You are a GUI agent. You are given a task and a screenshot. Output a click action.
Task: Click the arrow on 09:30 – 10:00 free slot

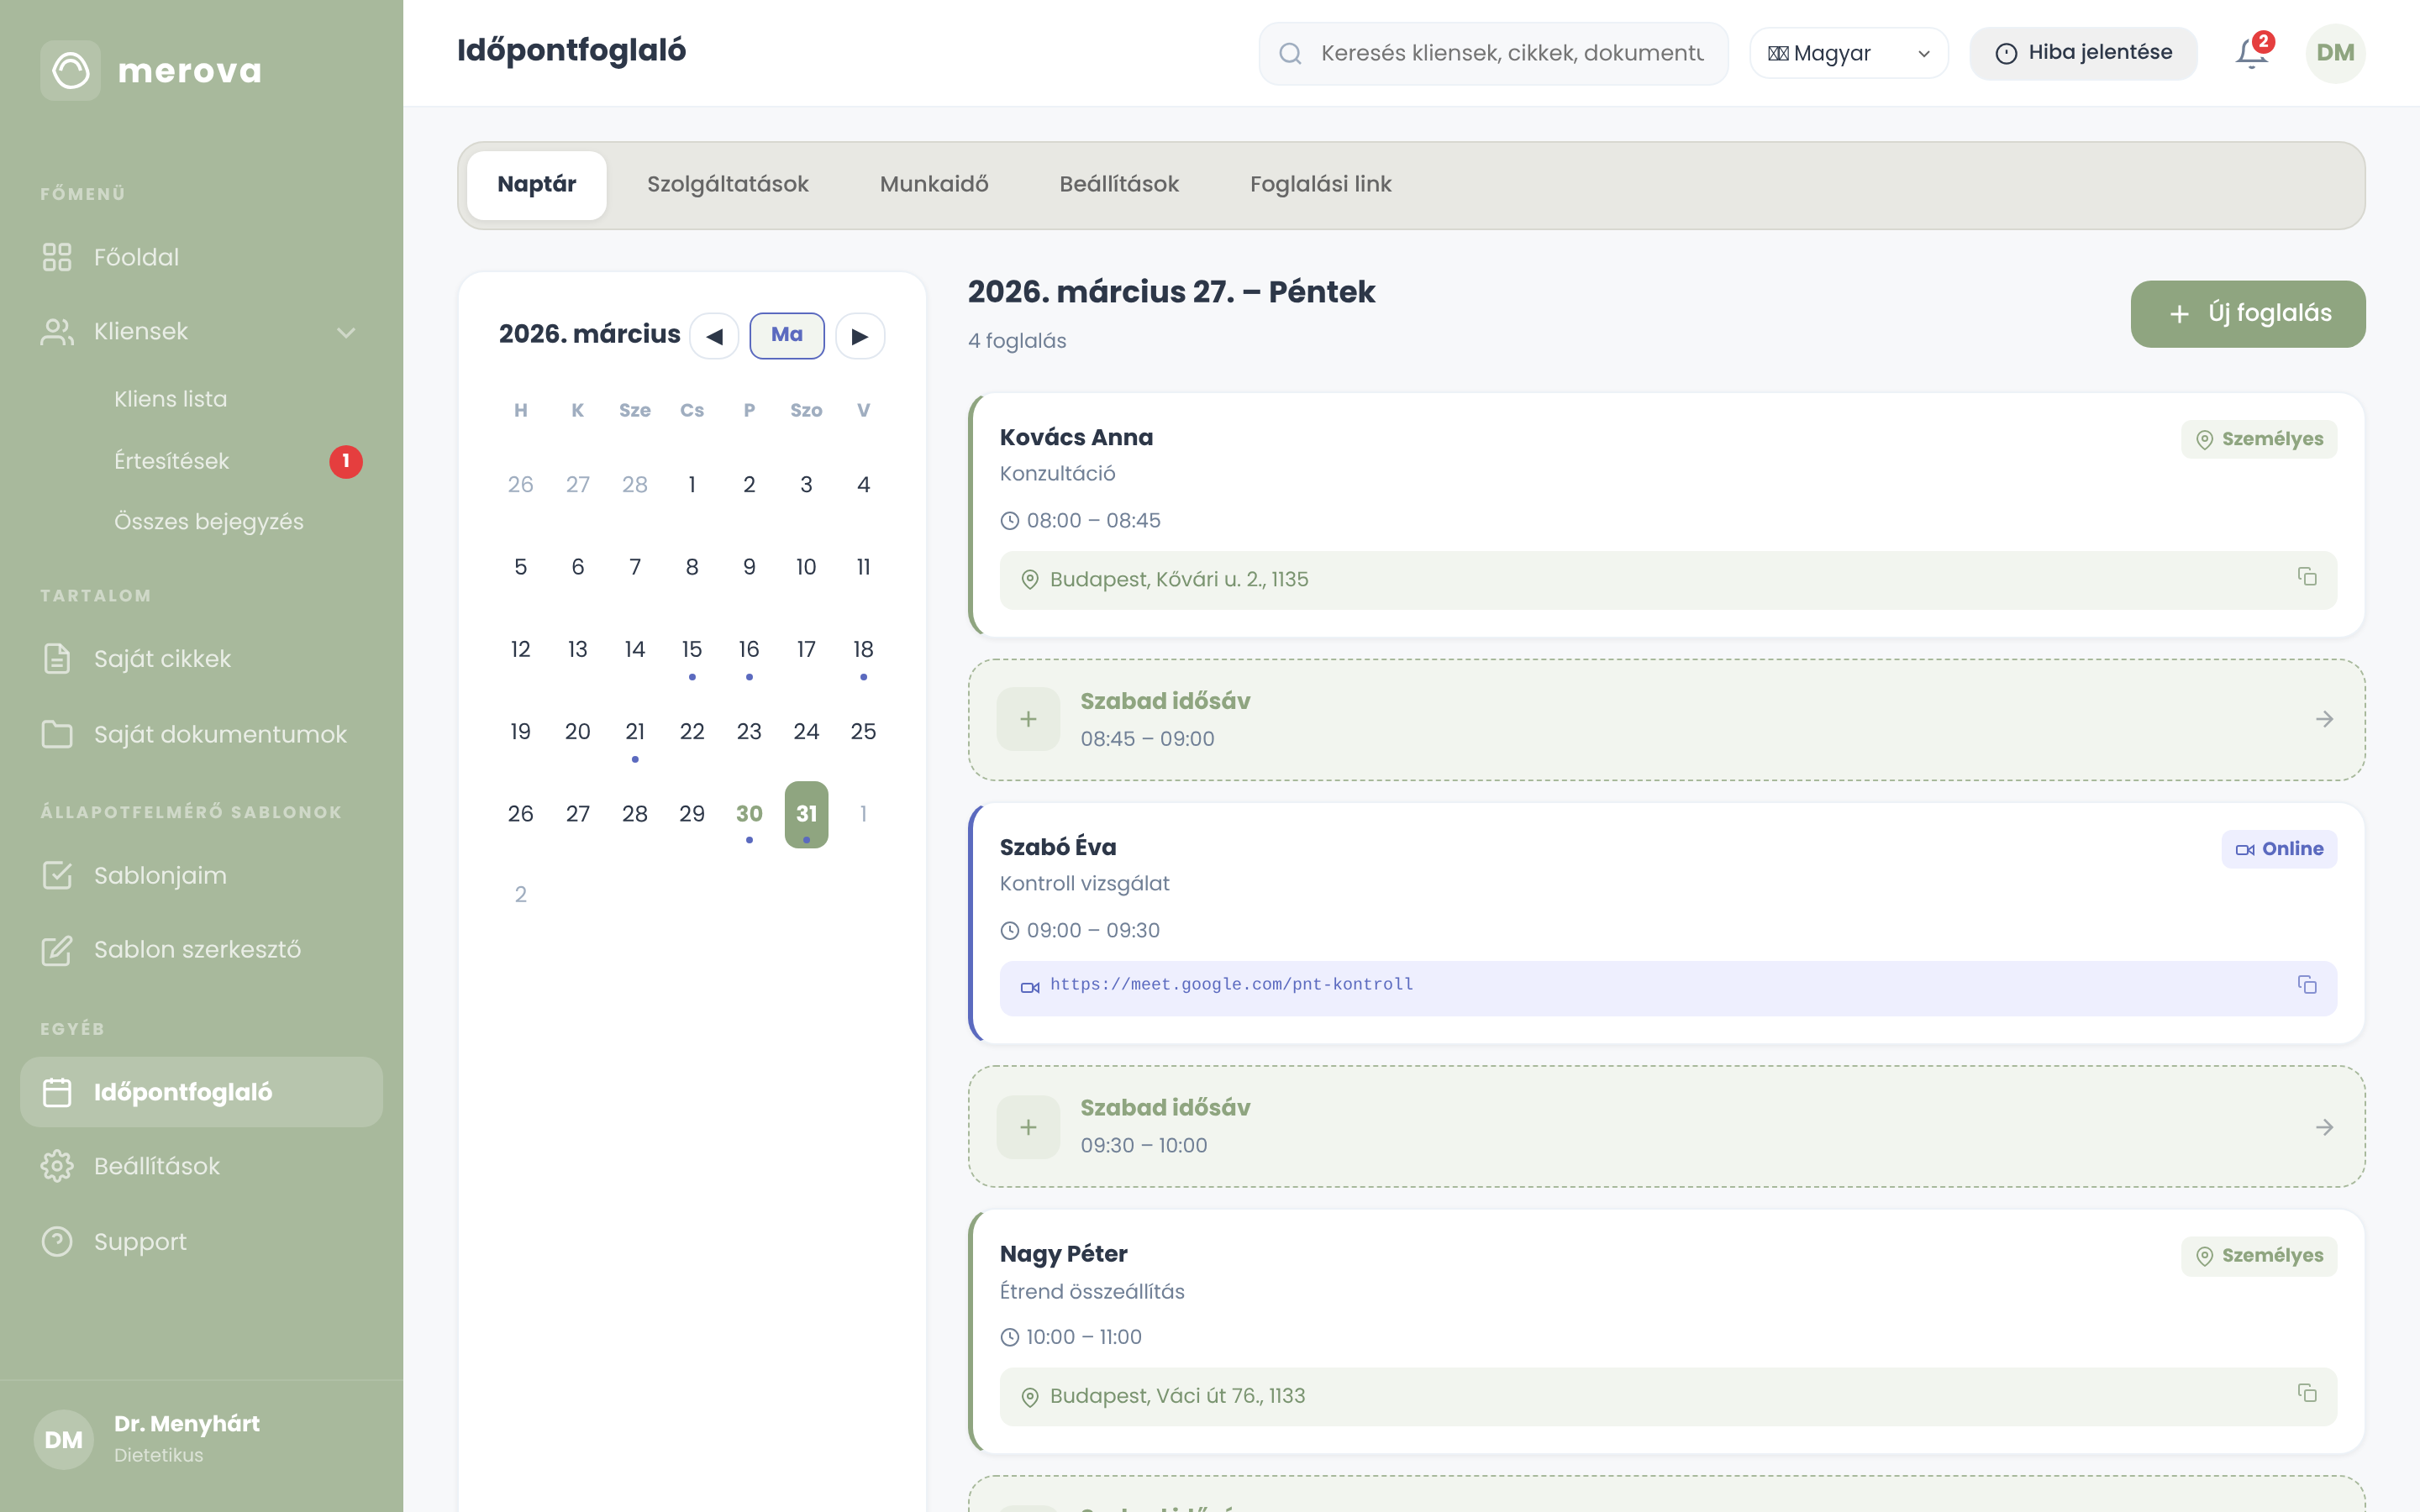coord(2324,1127)
